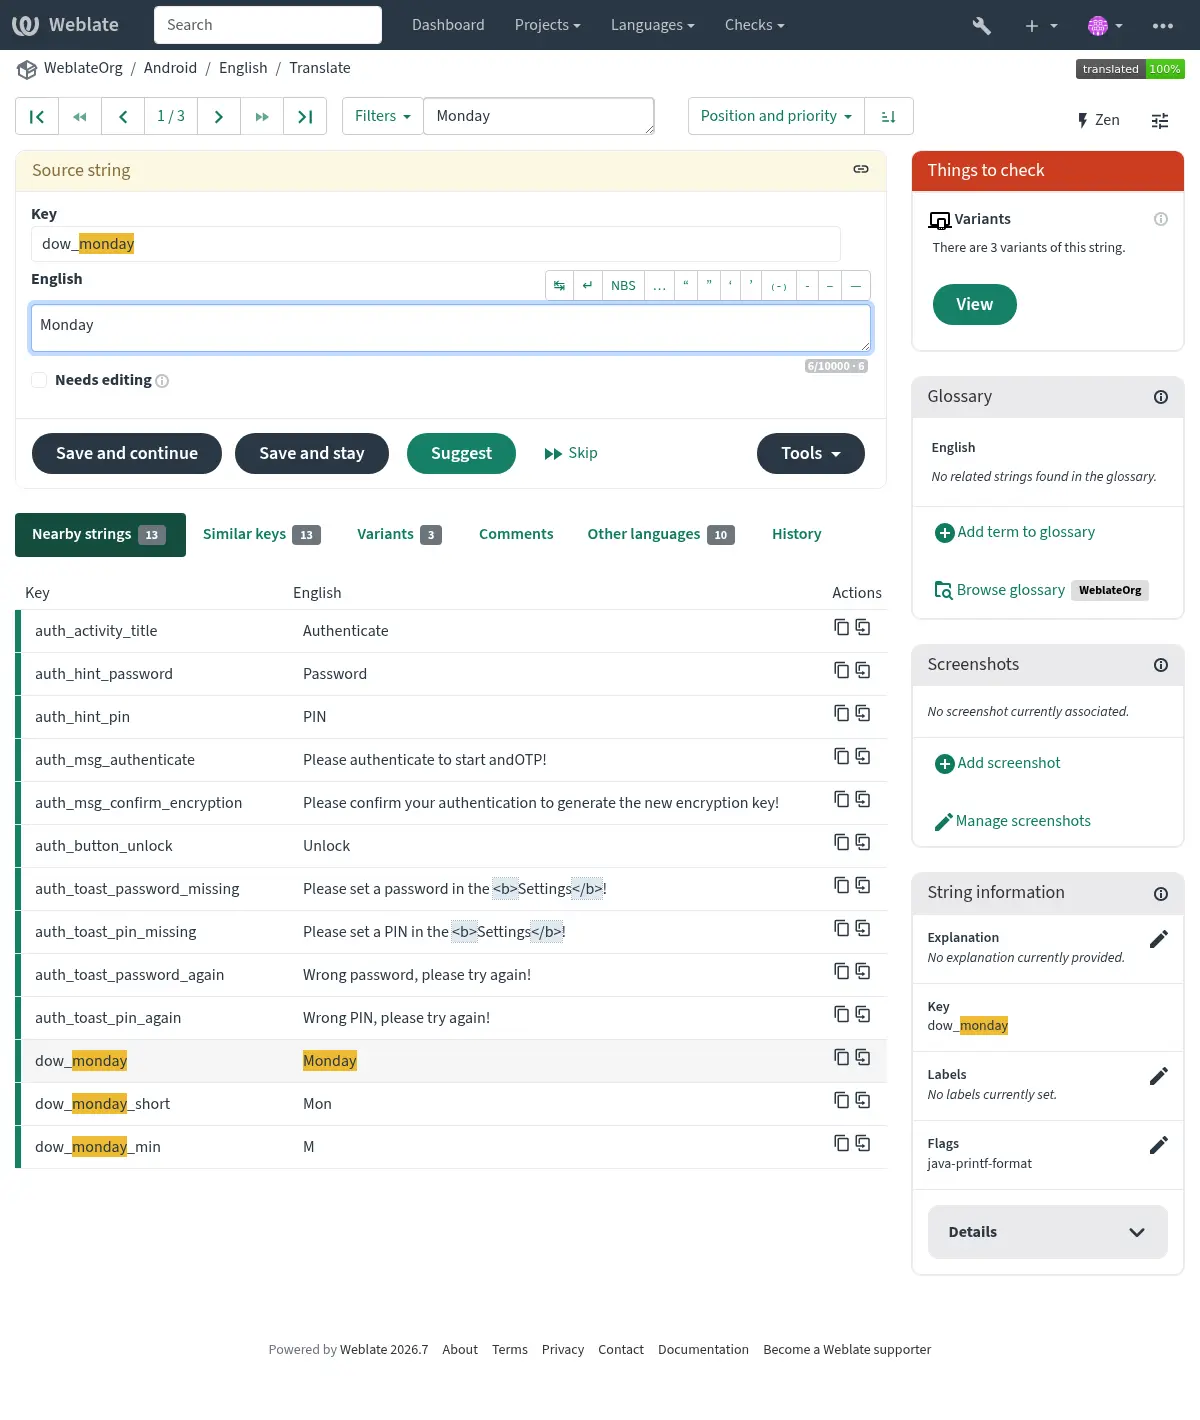Go to next string arrow

[219, 116]
